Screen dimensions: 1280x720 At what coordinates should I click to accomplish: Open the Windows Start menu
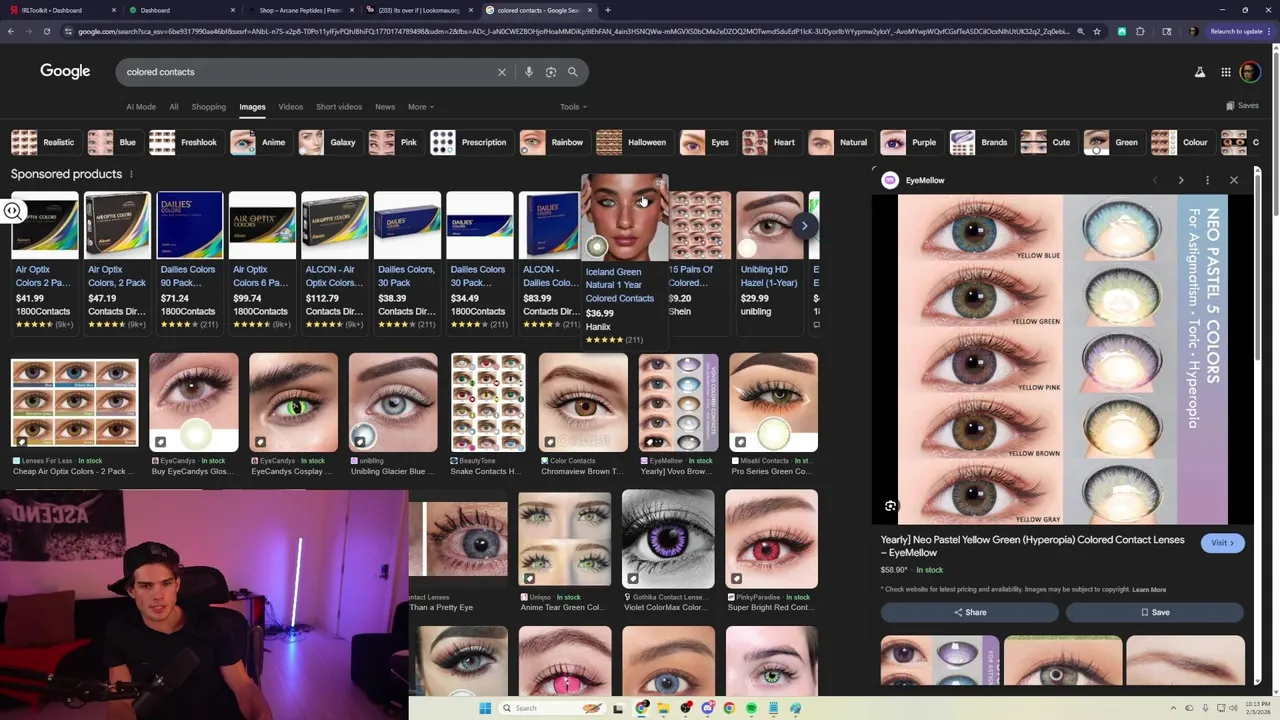[x=485, y=708]
